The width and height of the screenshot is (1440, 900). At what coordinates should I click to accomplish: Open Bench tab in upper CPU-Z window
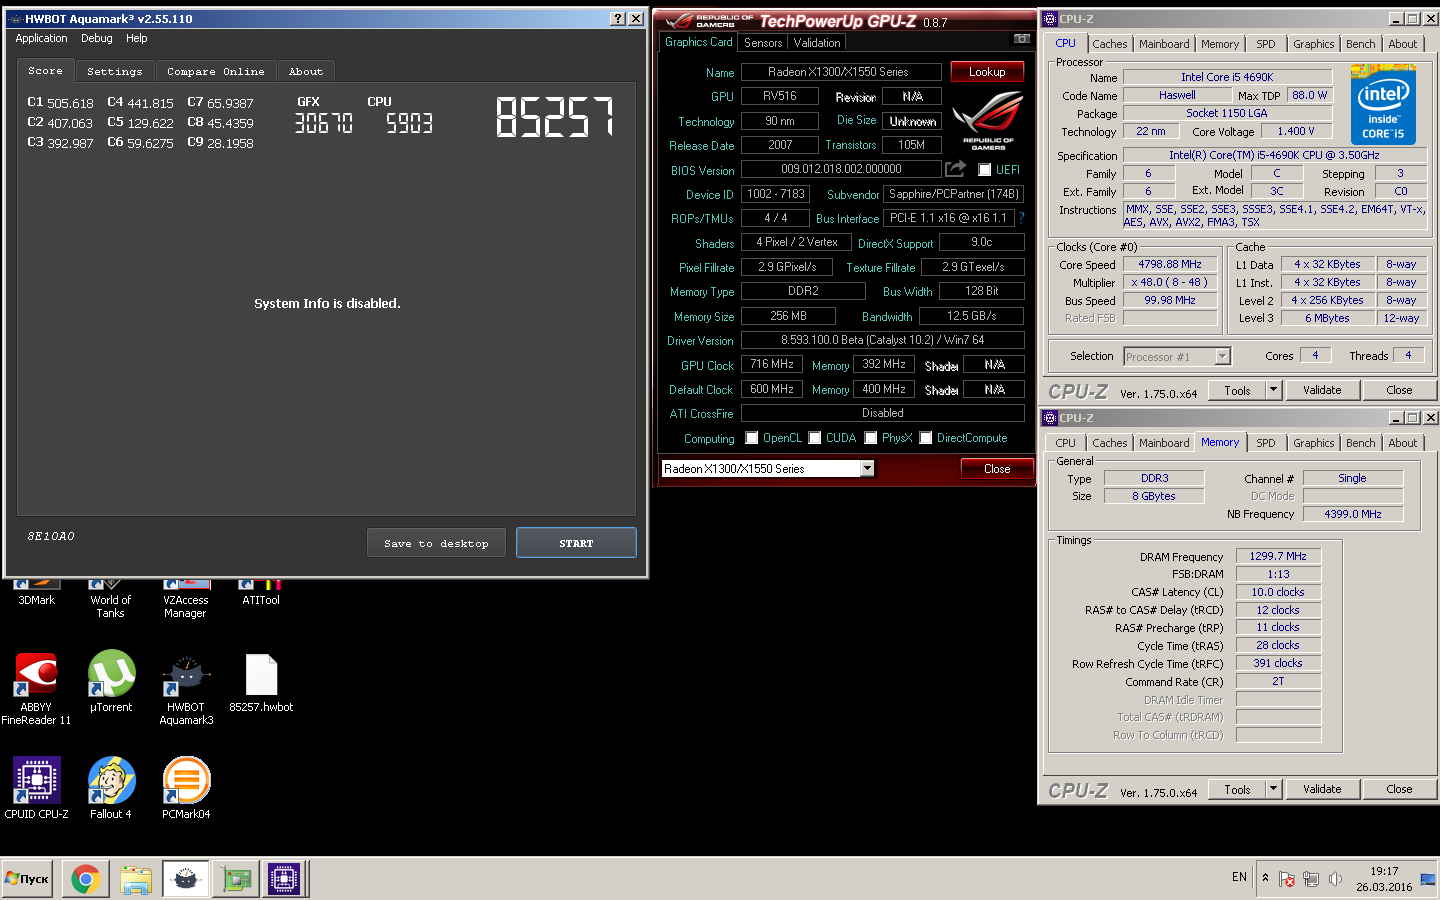(x=1360, y=44)
